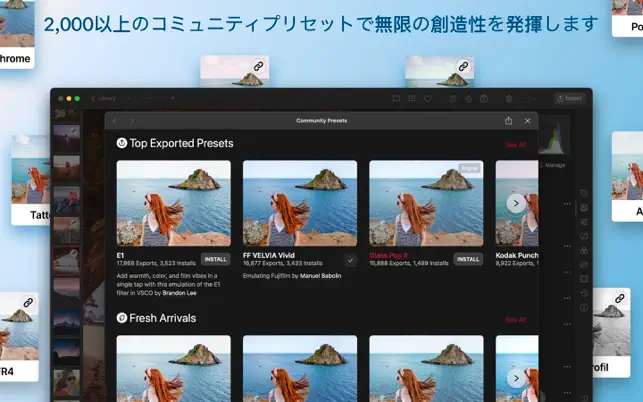The image size is (643, 402).
Task: Open the ellipsis menu just below Manage
Action: [x=567, y=204]
